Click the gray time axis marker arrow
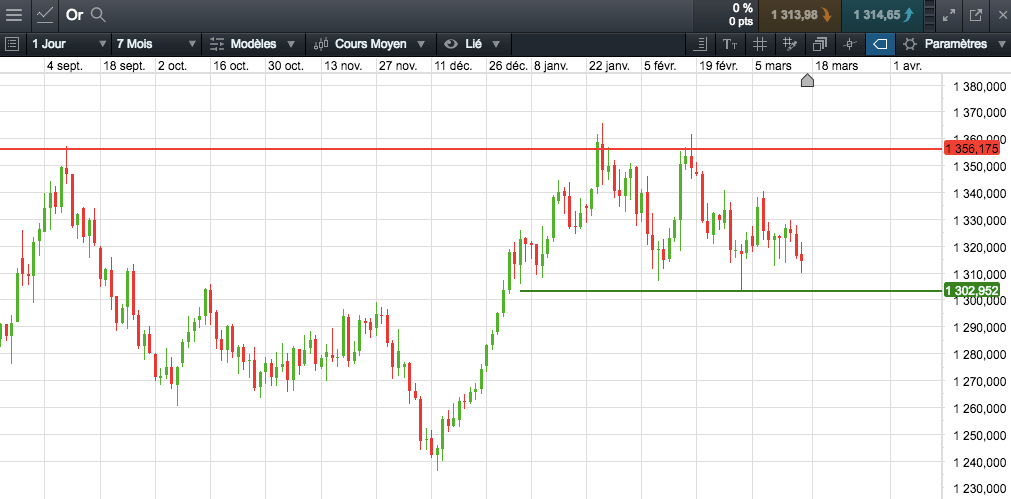The width and height of the screenshot is (1011, 499). (x=807, y=80)
